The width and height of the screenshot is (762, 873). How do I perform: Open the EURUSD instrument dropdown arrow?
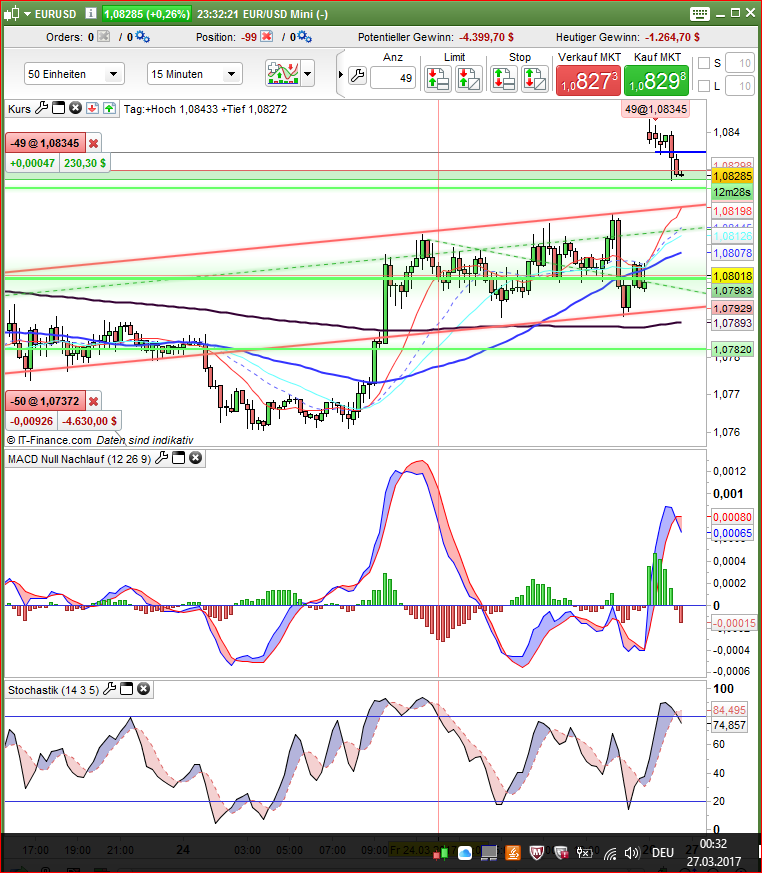click(x=27, y=14)
